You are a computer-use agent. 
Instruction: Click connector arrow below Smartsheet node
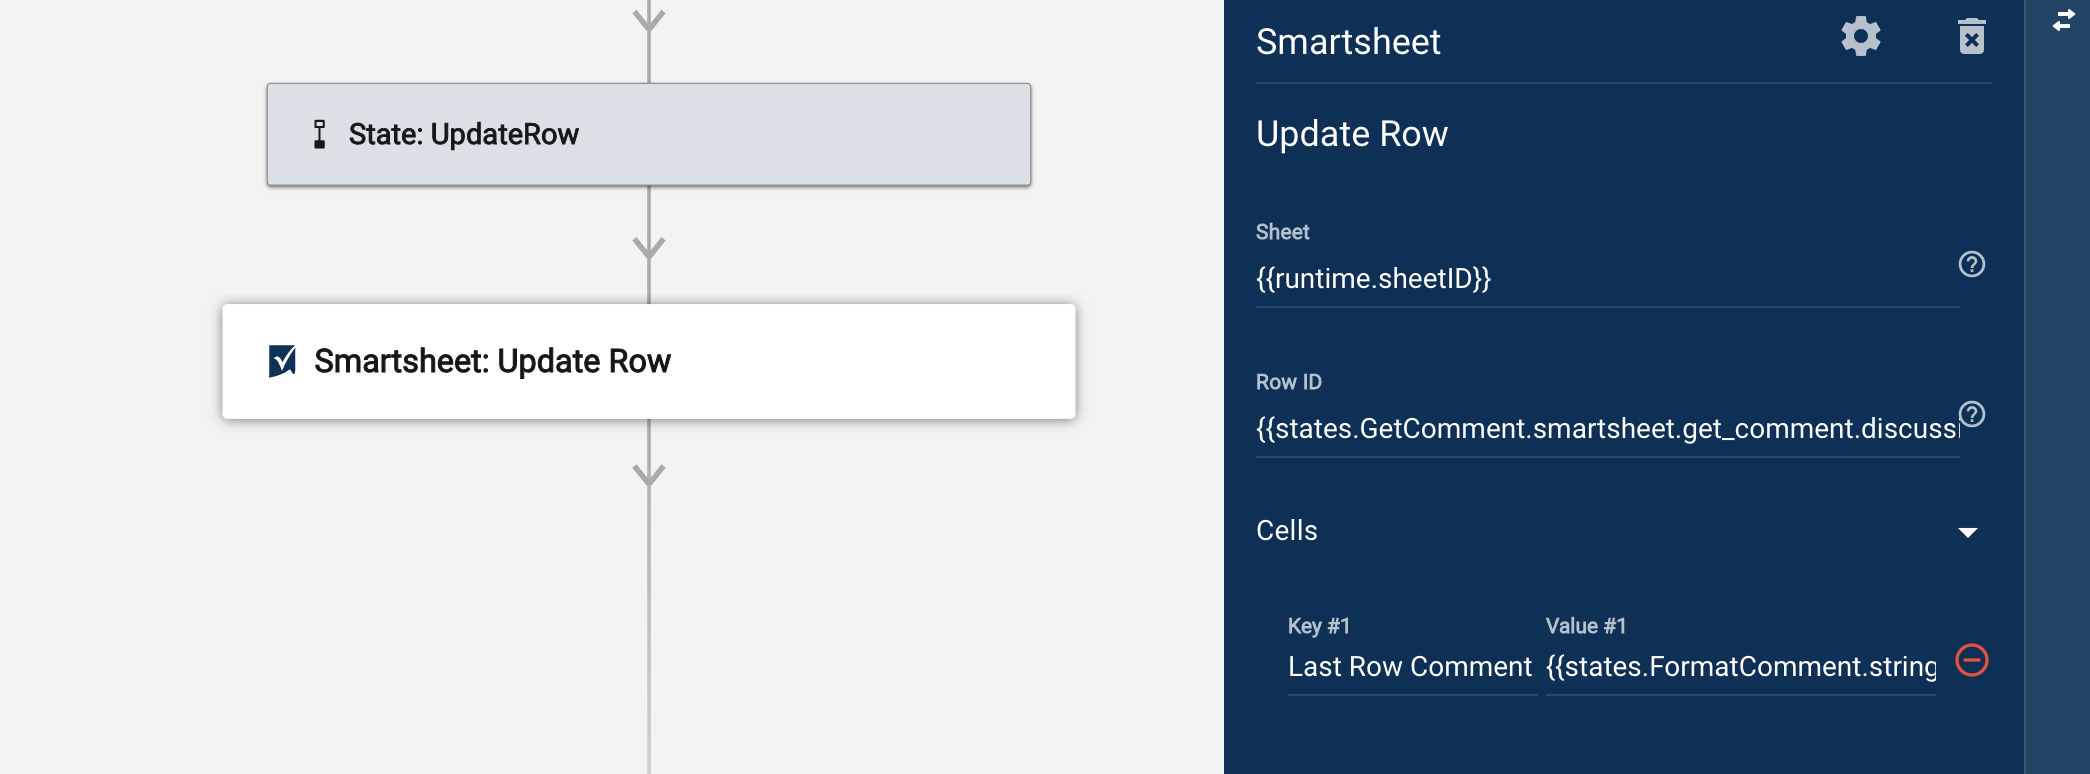click(649, 473)
